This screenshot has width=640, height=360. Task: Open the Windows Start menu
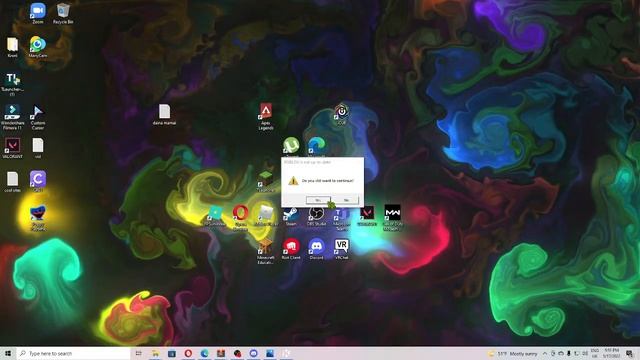(x=8, y=353)
